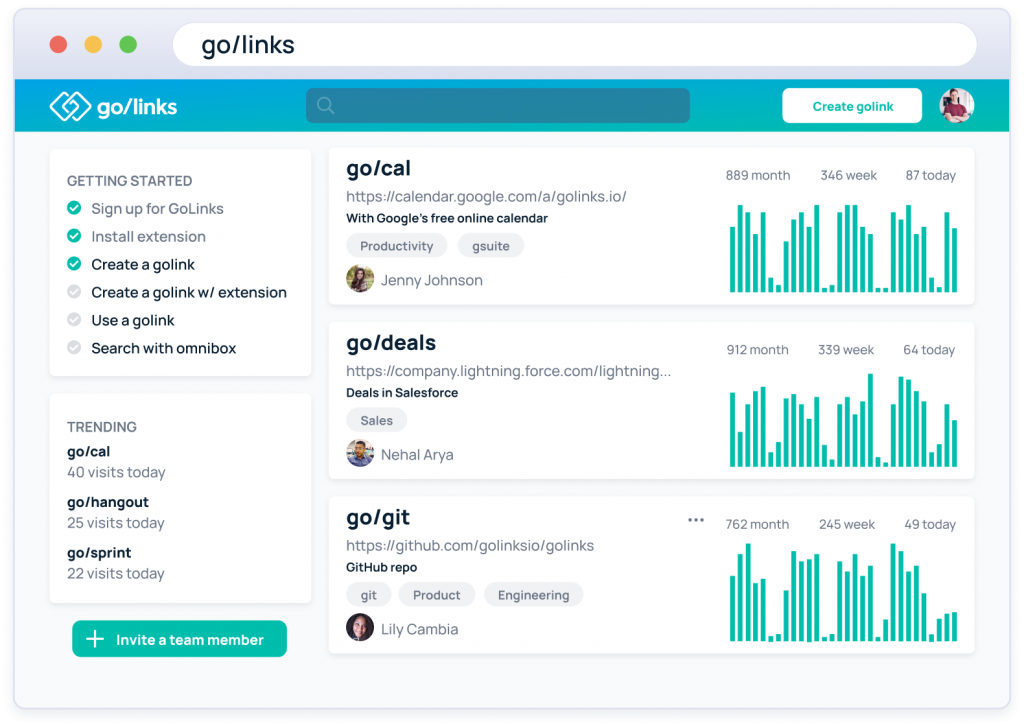The width and height of the screenshot is (1024, 728).
Task: Click the '912 month' stat
Action: click(758, 349)
